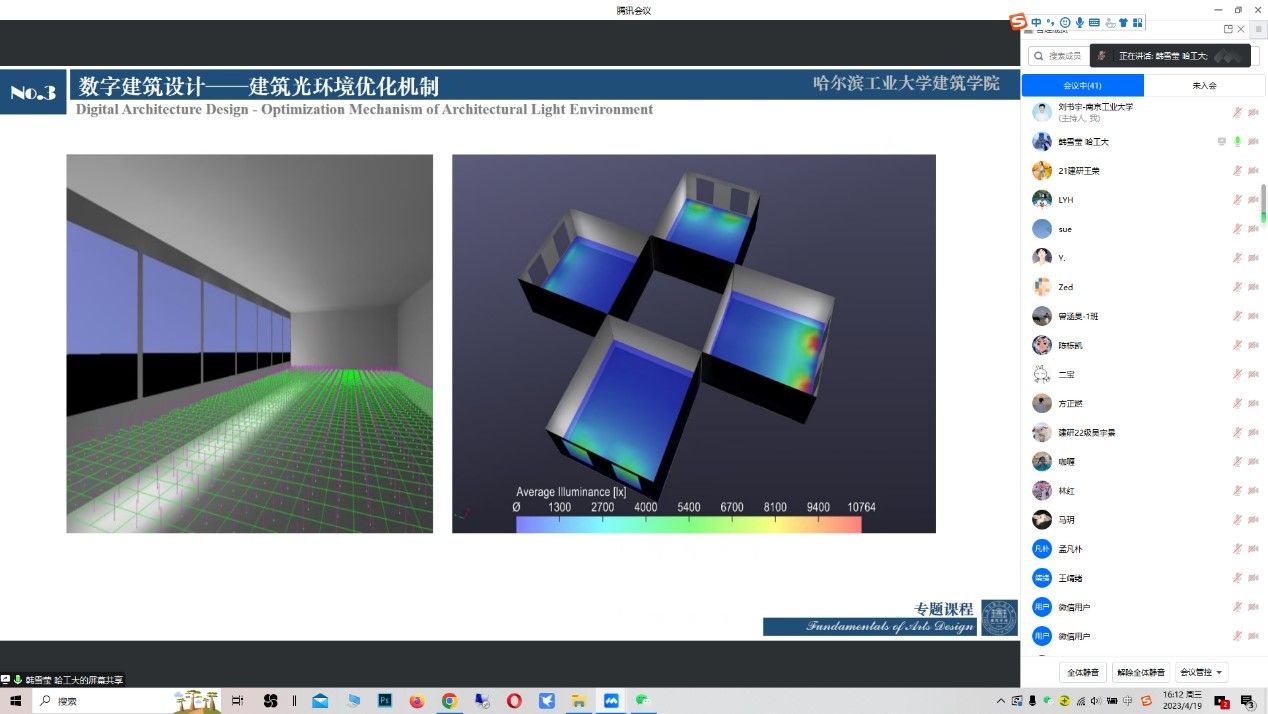The width and height of the screenshot is (1268, 714).
Task: Click the member list scrollbar thumb
Action: [x=1262, y=205]
